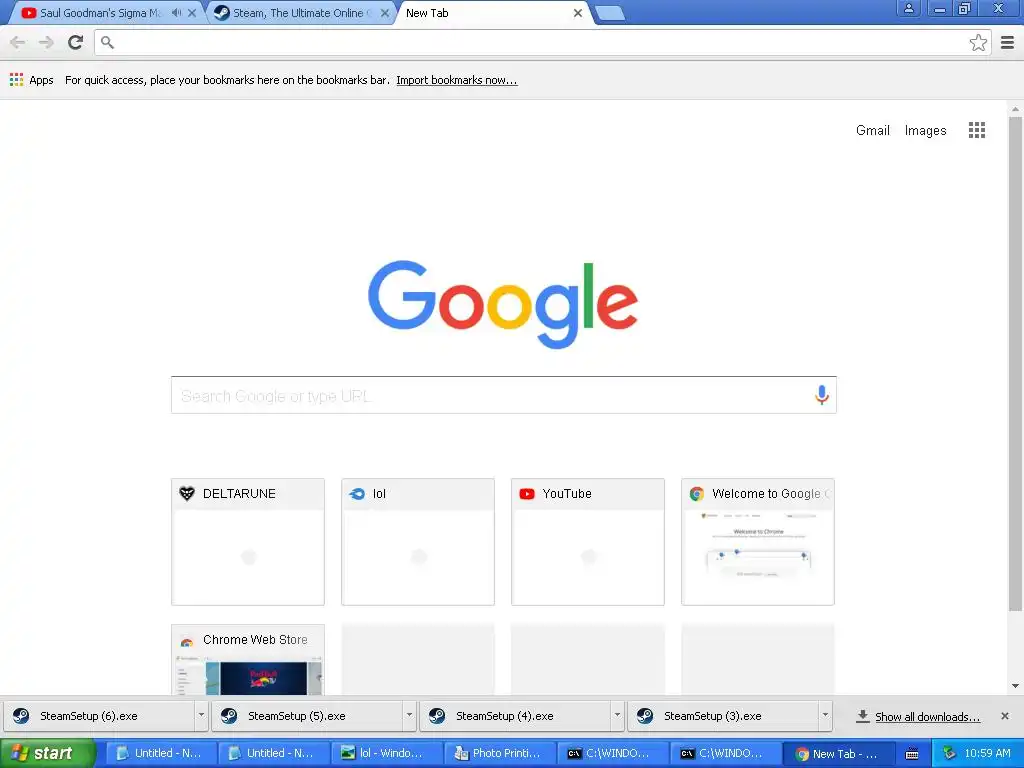The image size is (1024, 768).
Task: Click the Steam icon on SteamSetup (5).exe
Action: [x=229, y=716]
